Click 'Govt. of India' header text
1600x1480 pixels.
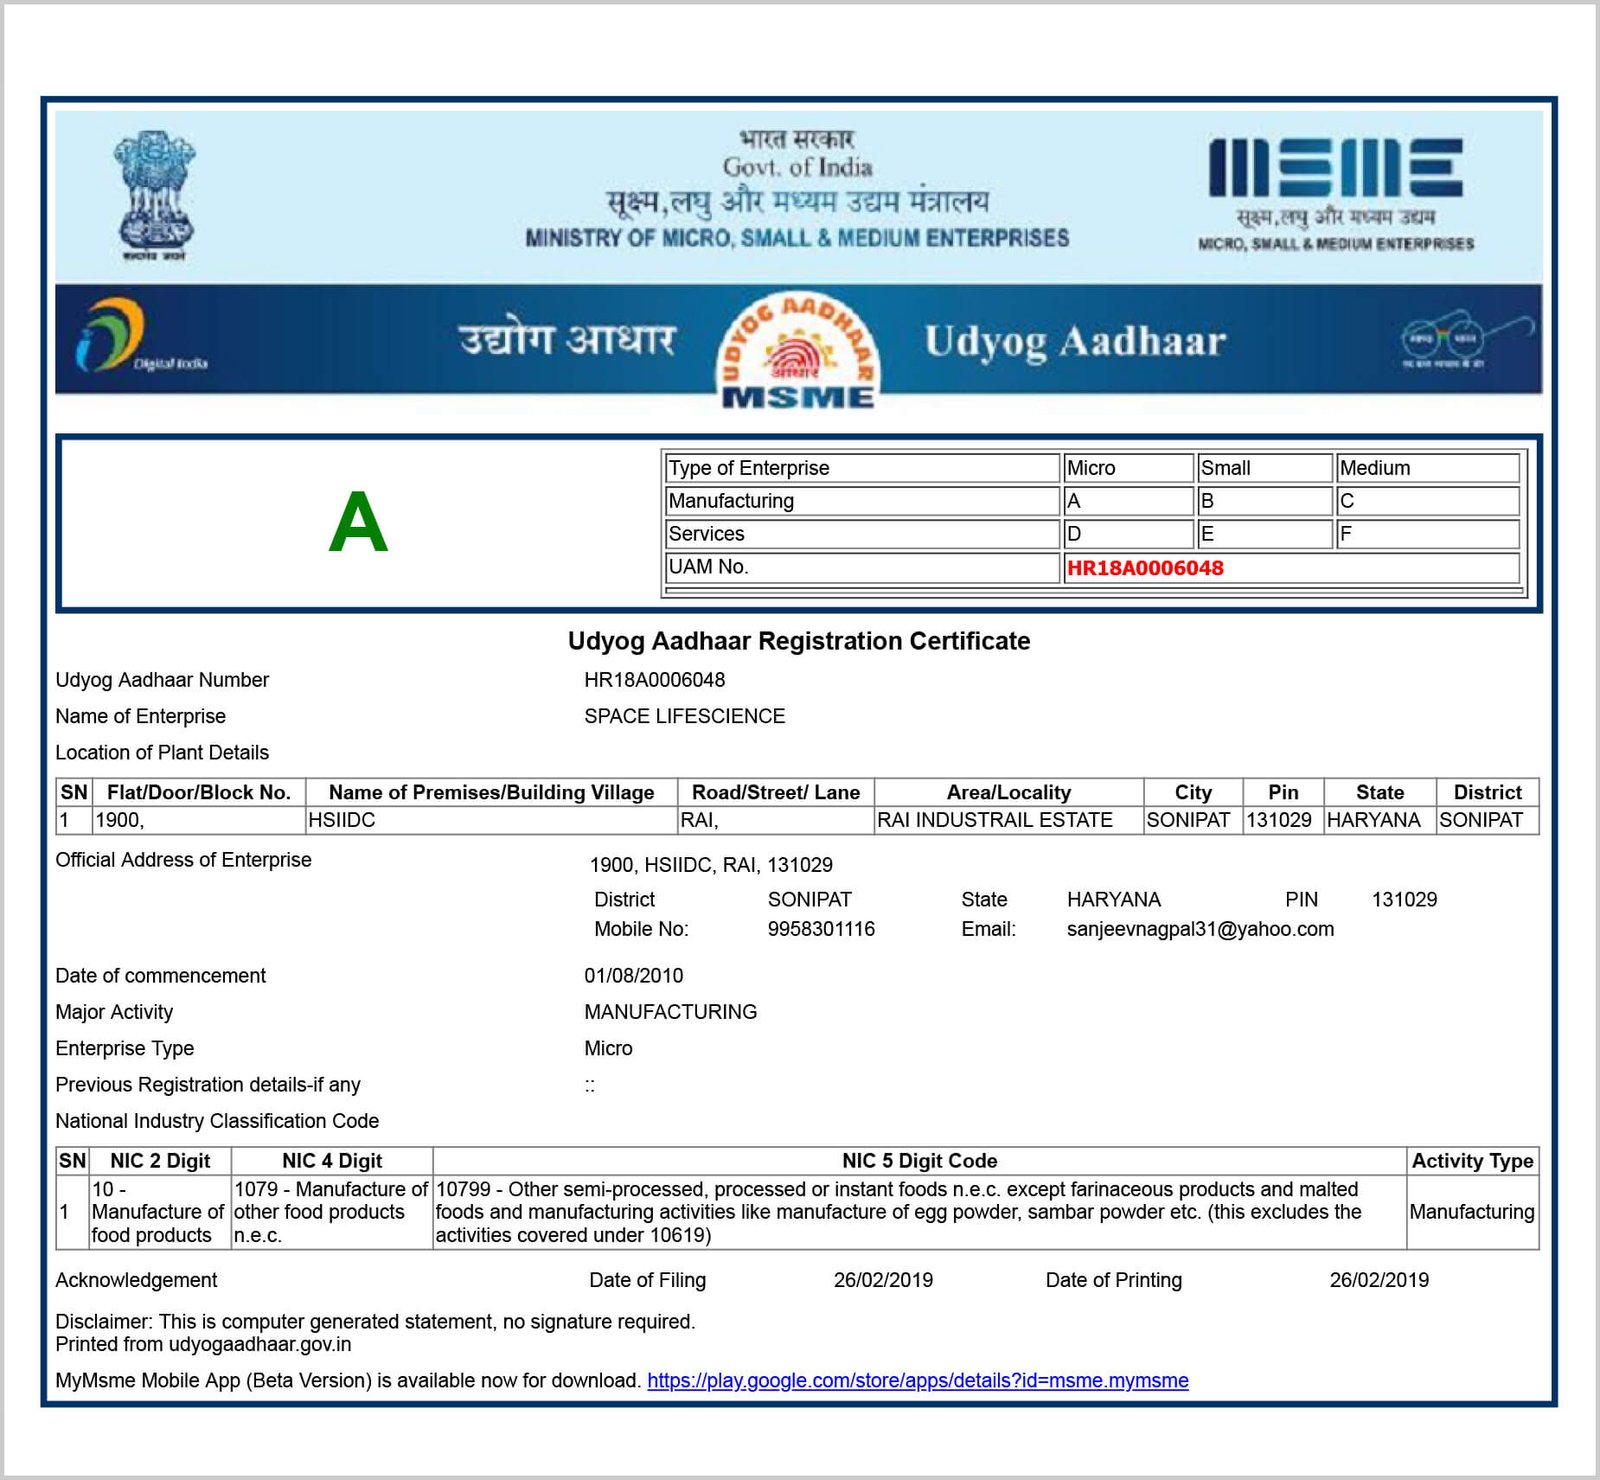[x=797, y=167]
